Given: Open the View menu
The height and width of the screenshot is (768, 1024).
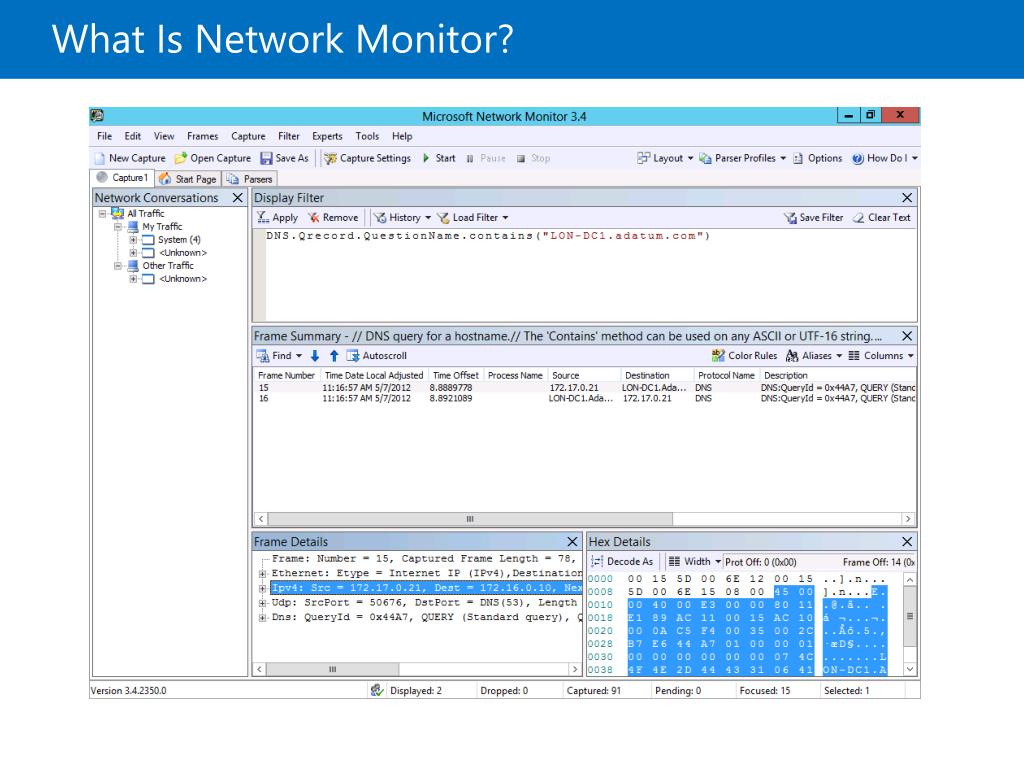Looking at the screenshot, I should click(164, 136).
